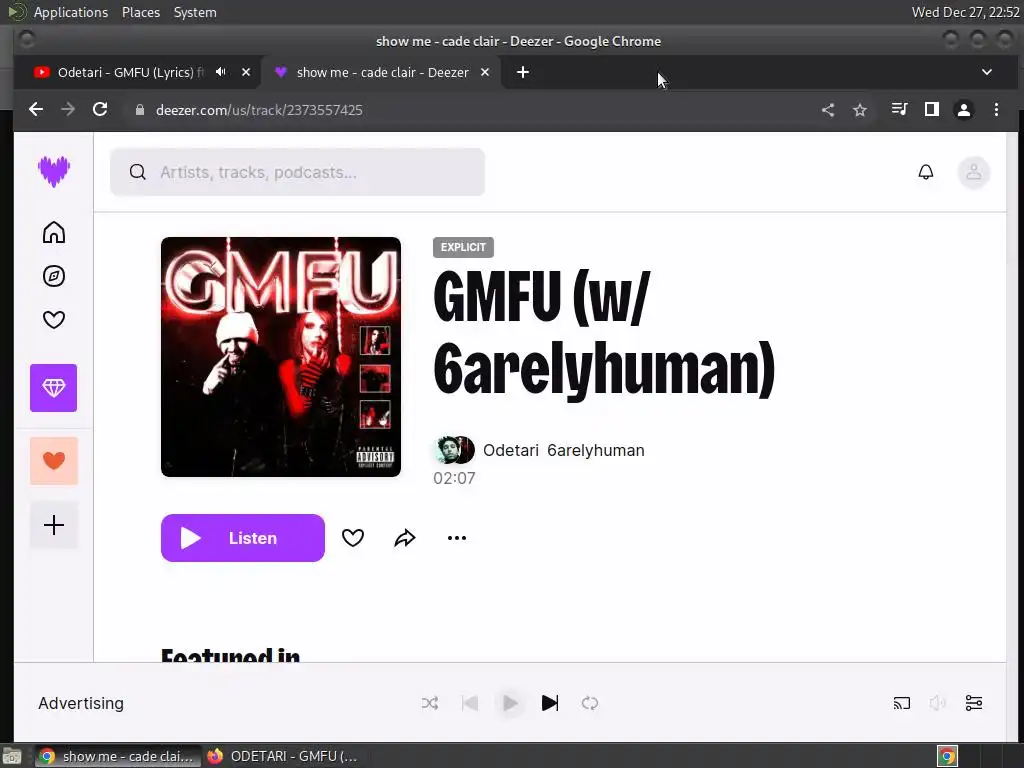Click the lock site info icon
The width and height of the screenshot is (1024, 768).
point(139,110)
